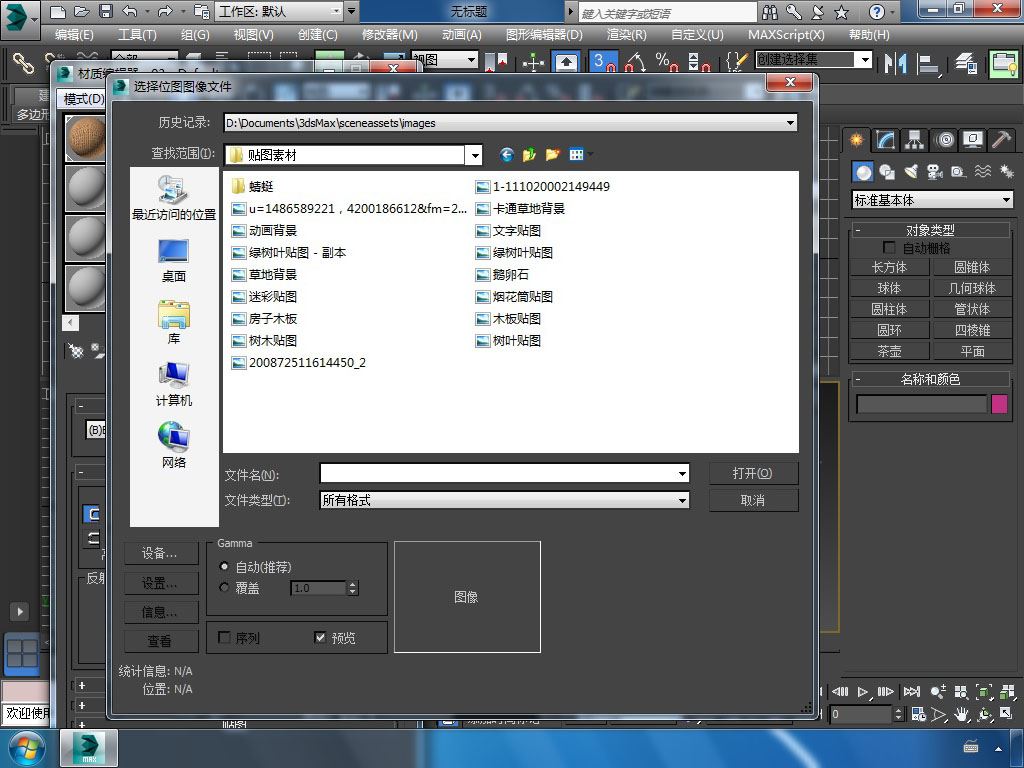Viewport: 1024px width, 768px height.
Task: Open the Hierarchy panel tab
Action: pos(914,140)
